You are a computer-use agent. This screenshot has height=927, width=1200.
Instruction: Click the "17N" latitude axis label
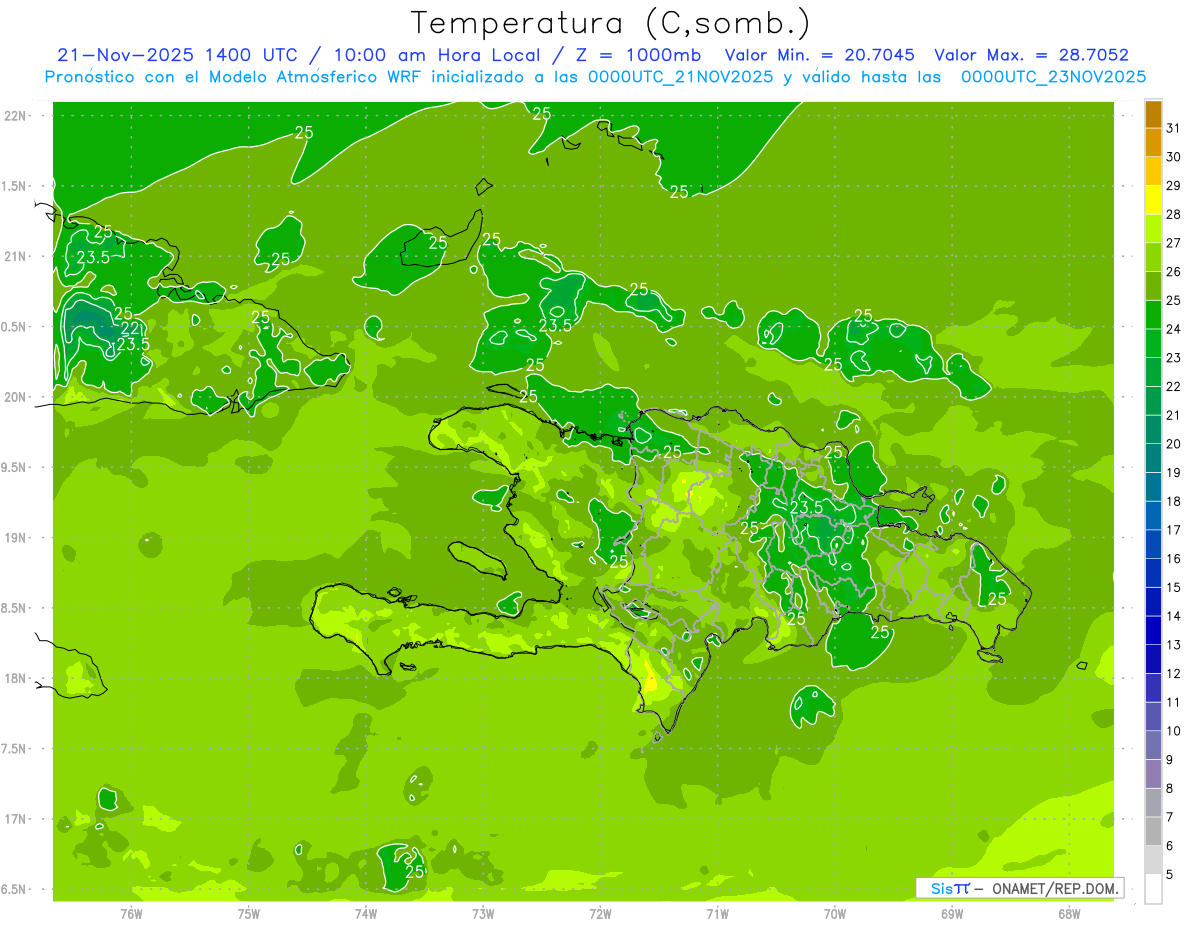15,819
